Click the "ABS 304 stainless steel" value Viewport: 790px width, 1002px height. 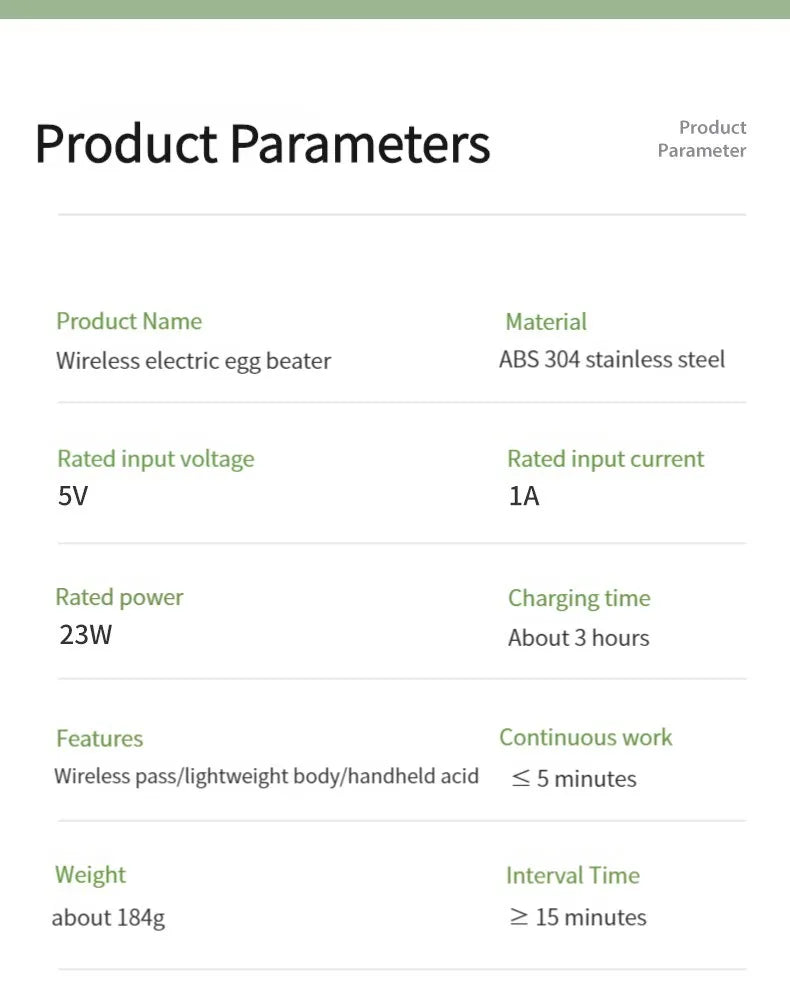(612, 360)
